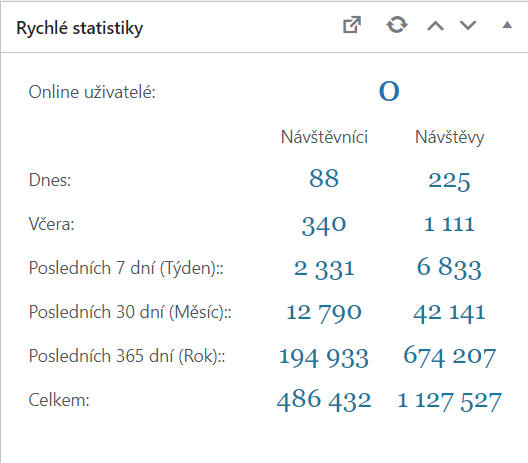The image size is (528, 463).
Task: Open yesterday's visitors count 340
Action: pyautogui.click(x=324, y=225)
